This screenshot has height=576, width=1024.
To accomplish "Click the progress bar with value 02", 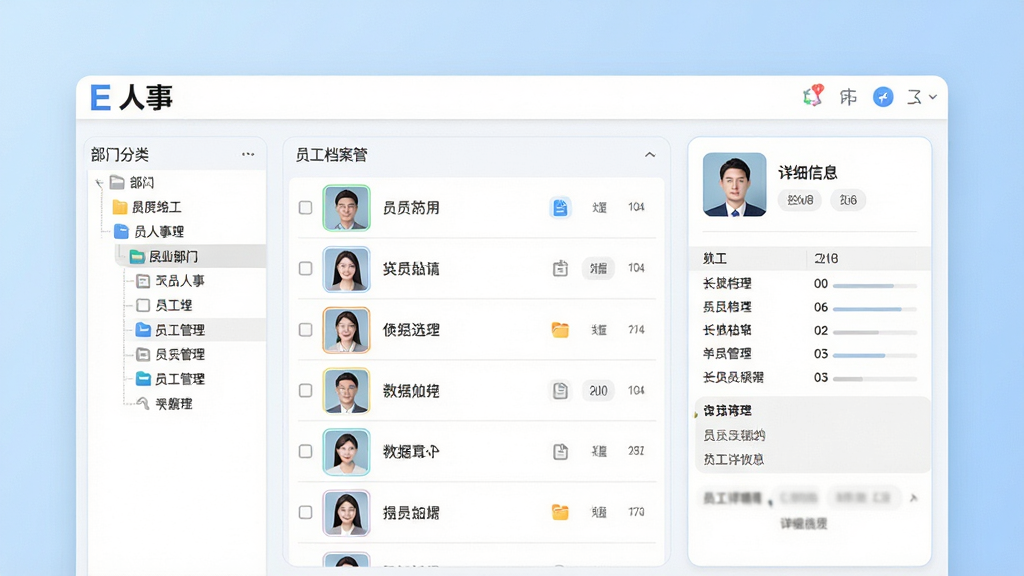I will click(875, 332).
